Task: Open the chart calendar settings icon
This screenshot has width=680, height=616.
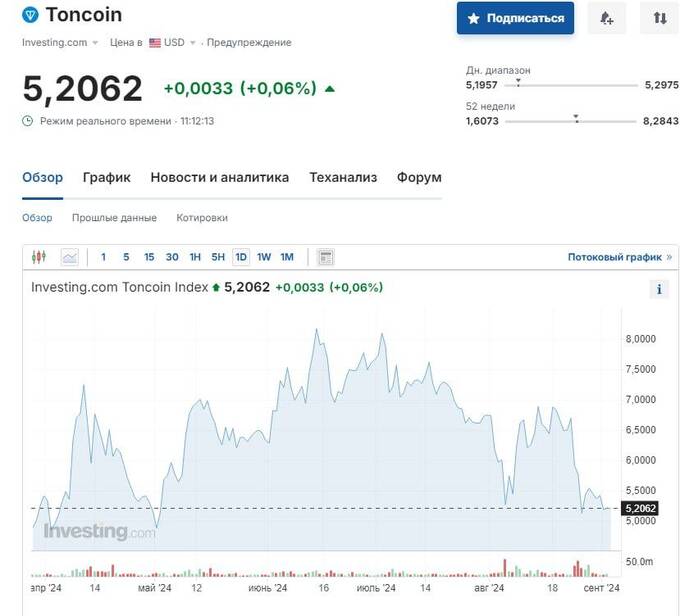Action: pos(326,257)
